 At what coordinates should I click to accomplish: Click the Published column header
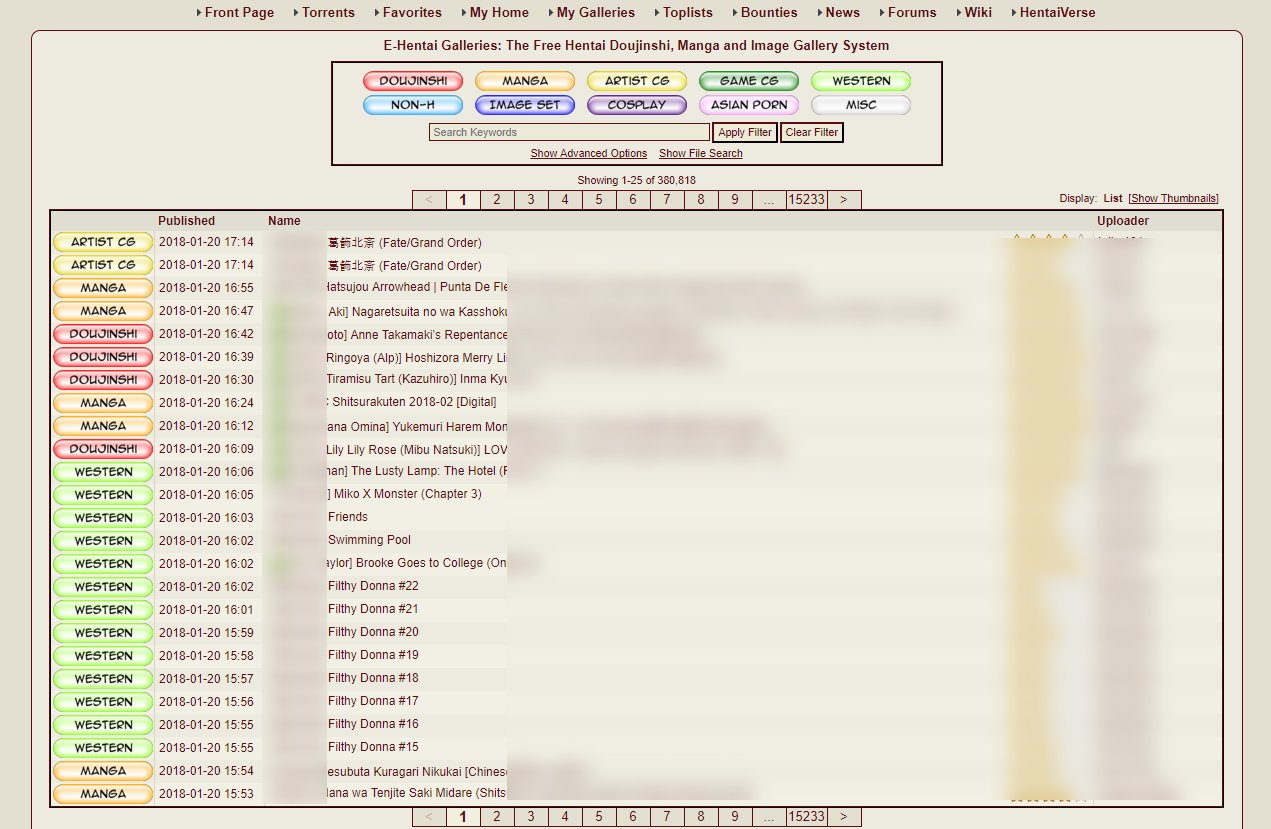[x=186, y=221]
